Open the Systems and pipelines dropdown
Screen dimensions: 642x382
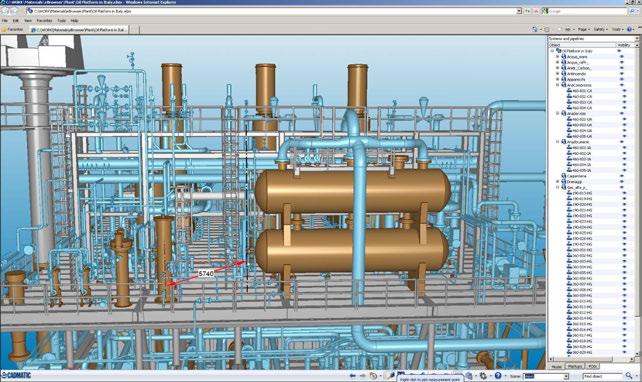[x=636, y=38]
